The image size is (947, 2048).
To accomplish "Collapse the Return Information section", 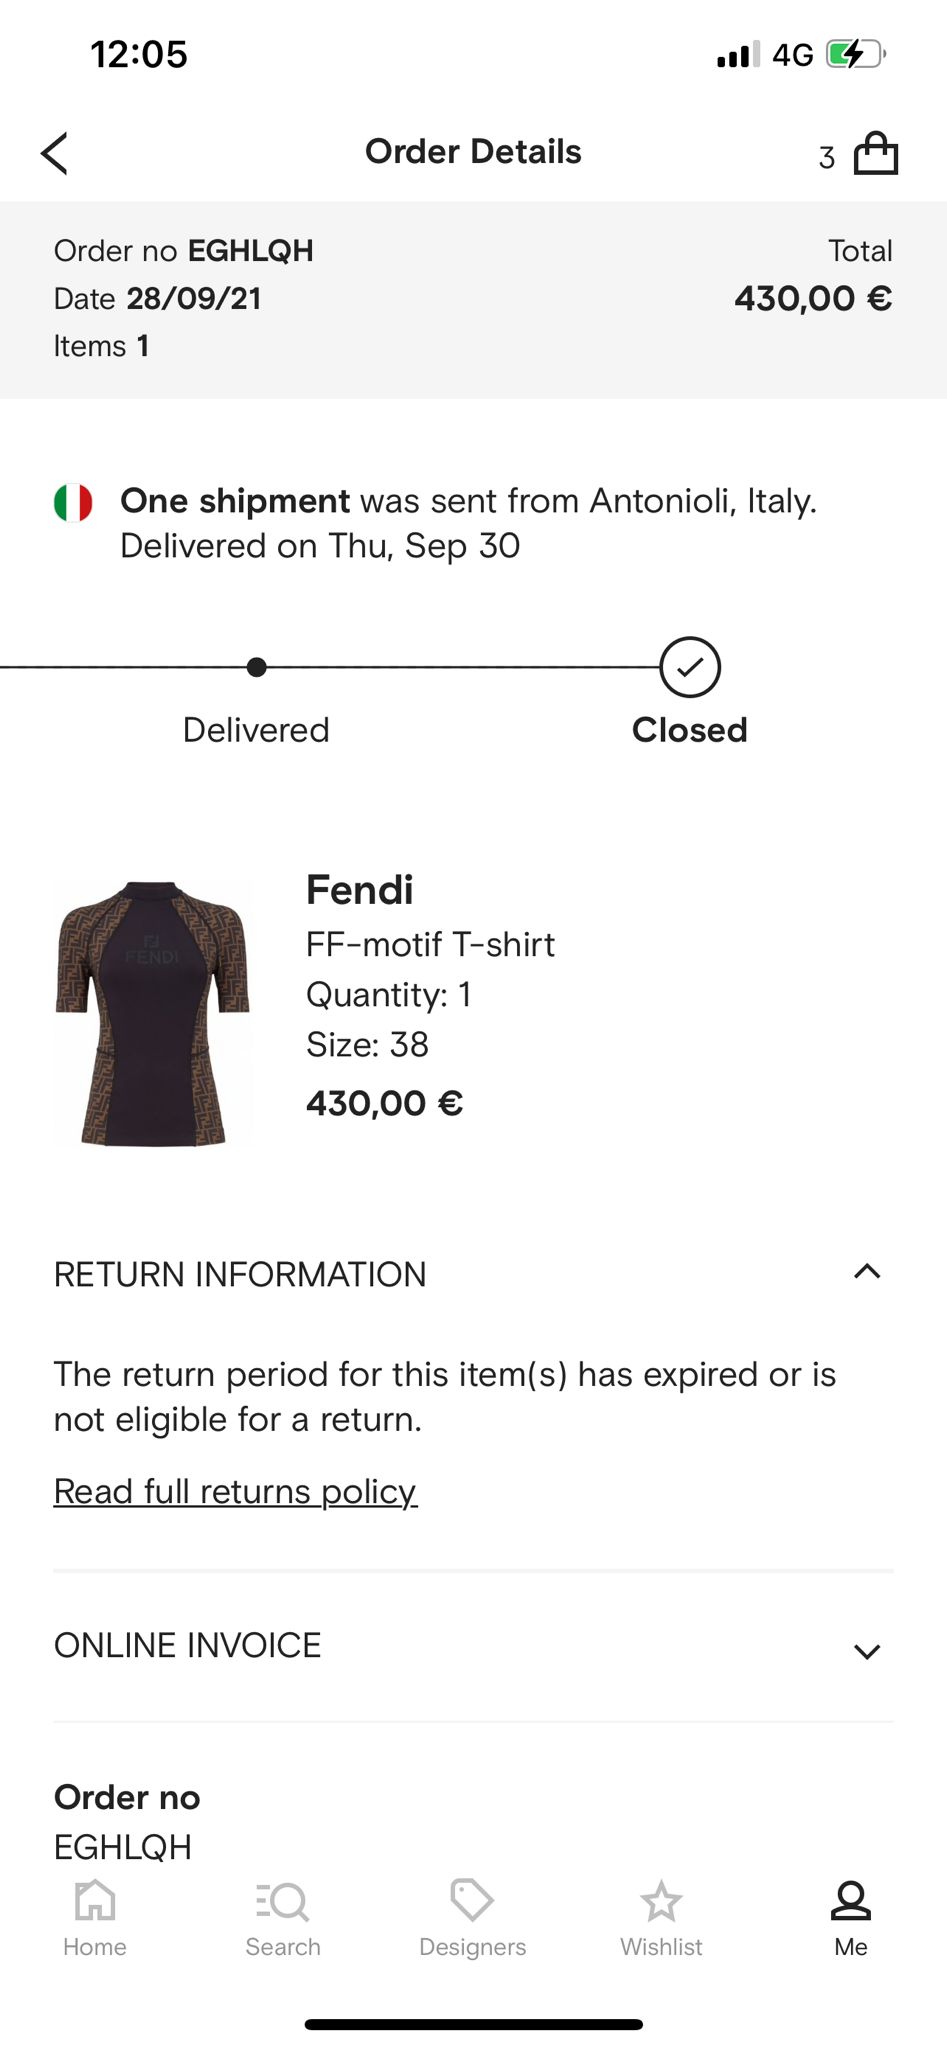I will click(x=867, y=1272).
